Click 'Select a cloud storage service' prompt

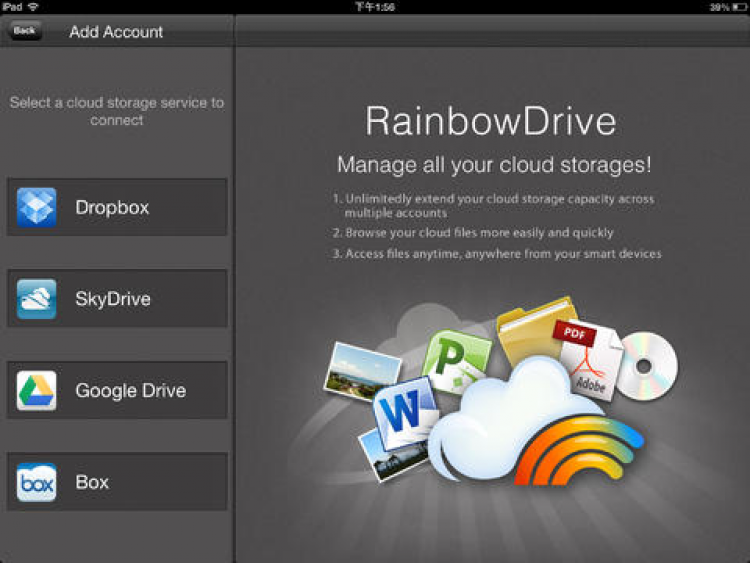click(x=117, y=111)
